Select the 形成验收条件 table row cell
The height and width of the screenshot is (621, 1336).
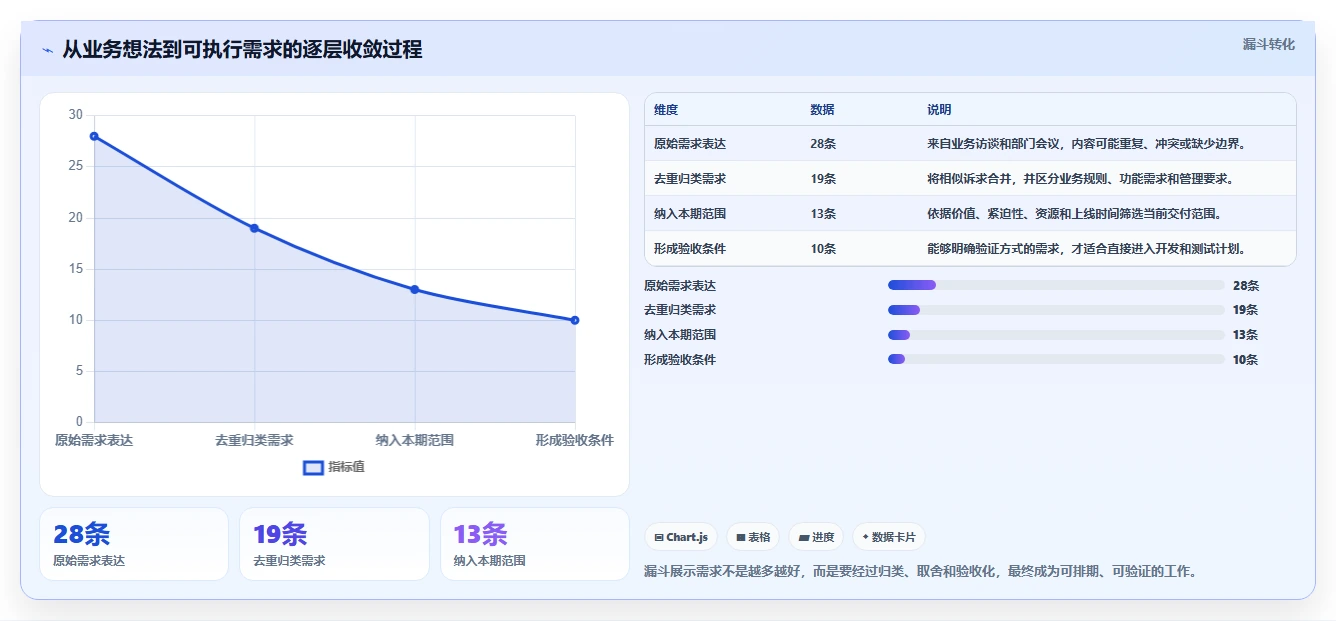690,249
